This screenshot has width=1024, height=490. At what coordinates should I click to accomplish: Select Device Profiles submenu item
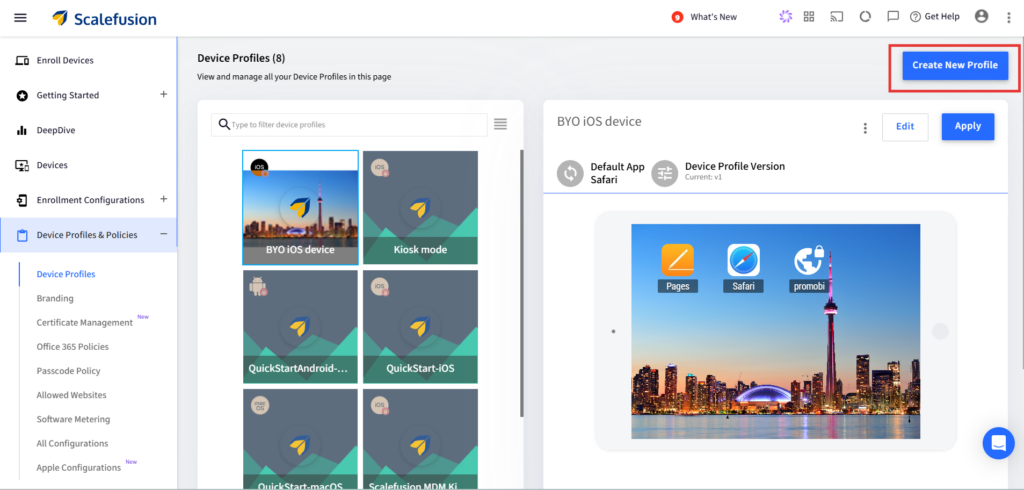[66, 274]
